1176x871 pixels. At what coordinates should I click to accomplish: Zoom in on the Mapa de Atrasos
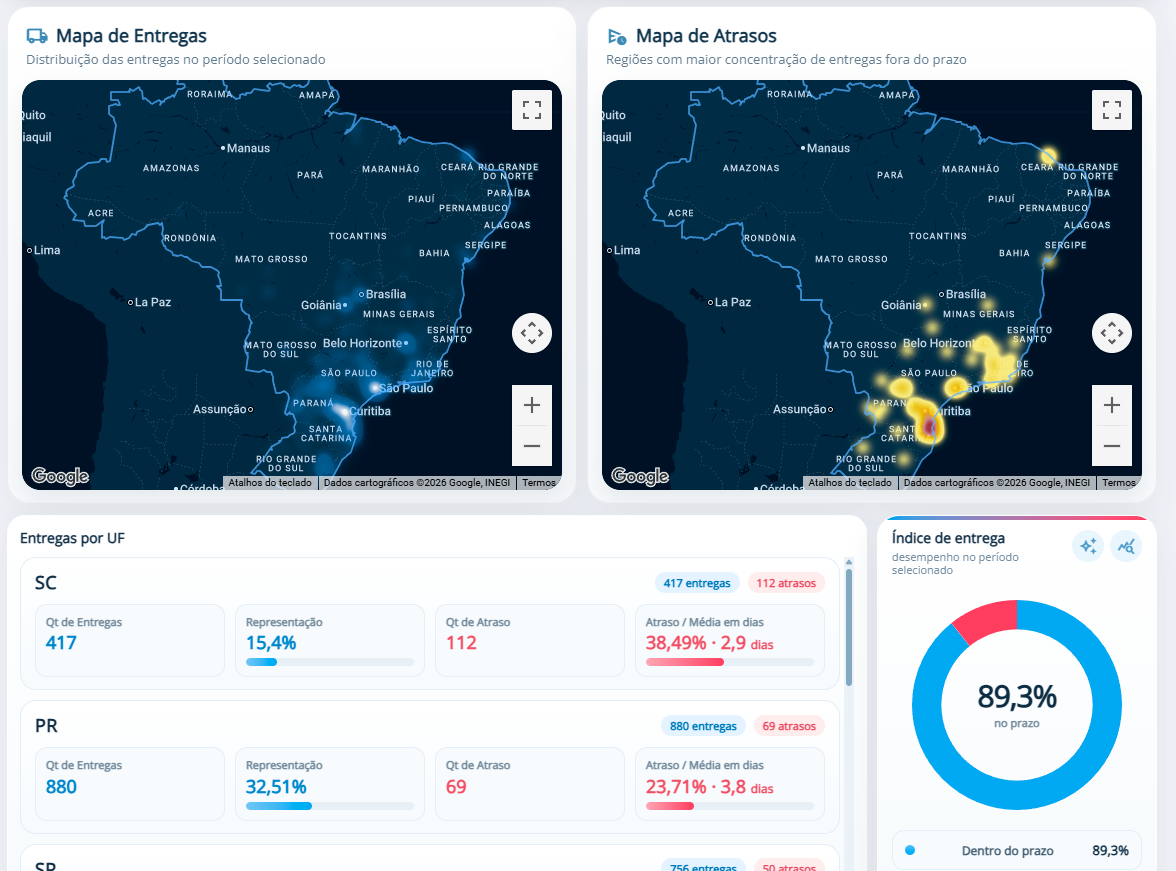coord(1112,405)
